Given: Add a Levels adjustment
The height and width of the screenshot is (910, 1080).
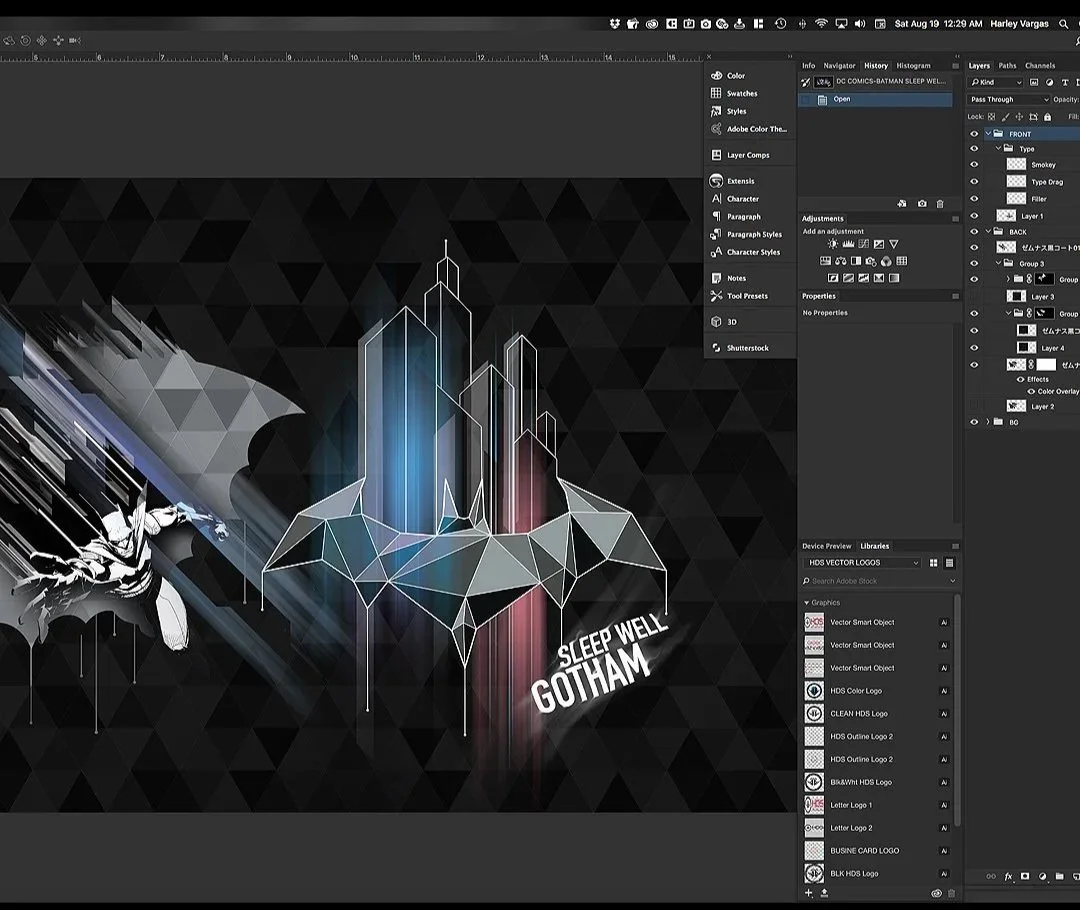Looking at the screenshot, I should tap(849, 244).
